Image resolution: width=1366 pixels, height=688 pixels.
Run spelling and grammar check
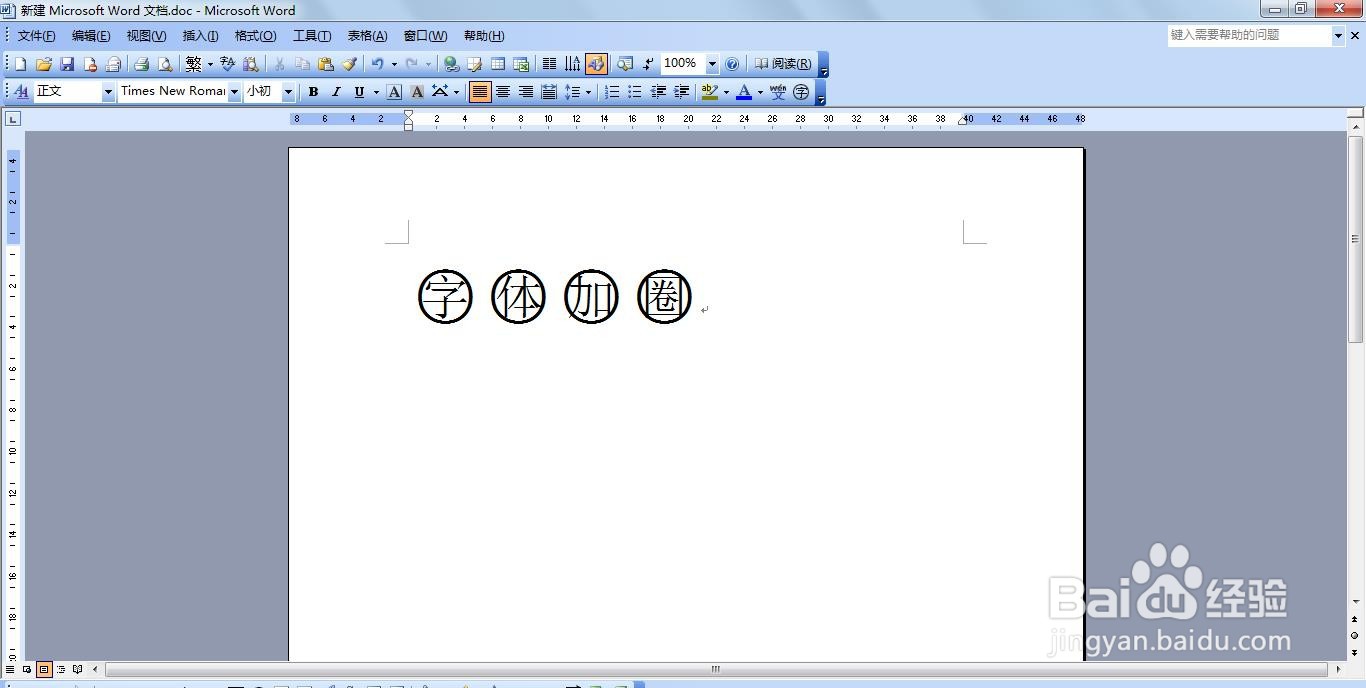pyautogui.click(x=228, y=64)
